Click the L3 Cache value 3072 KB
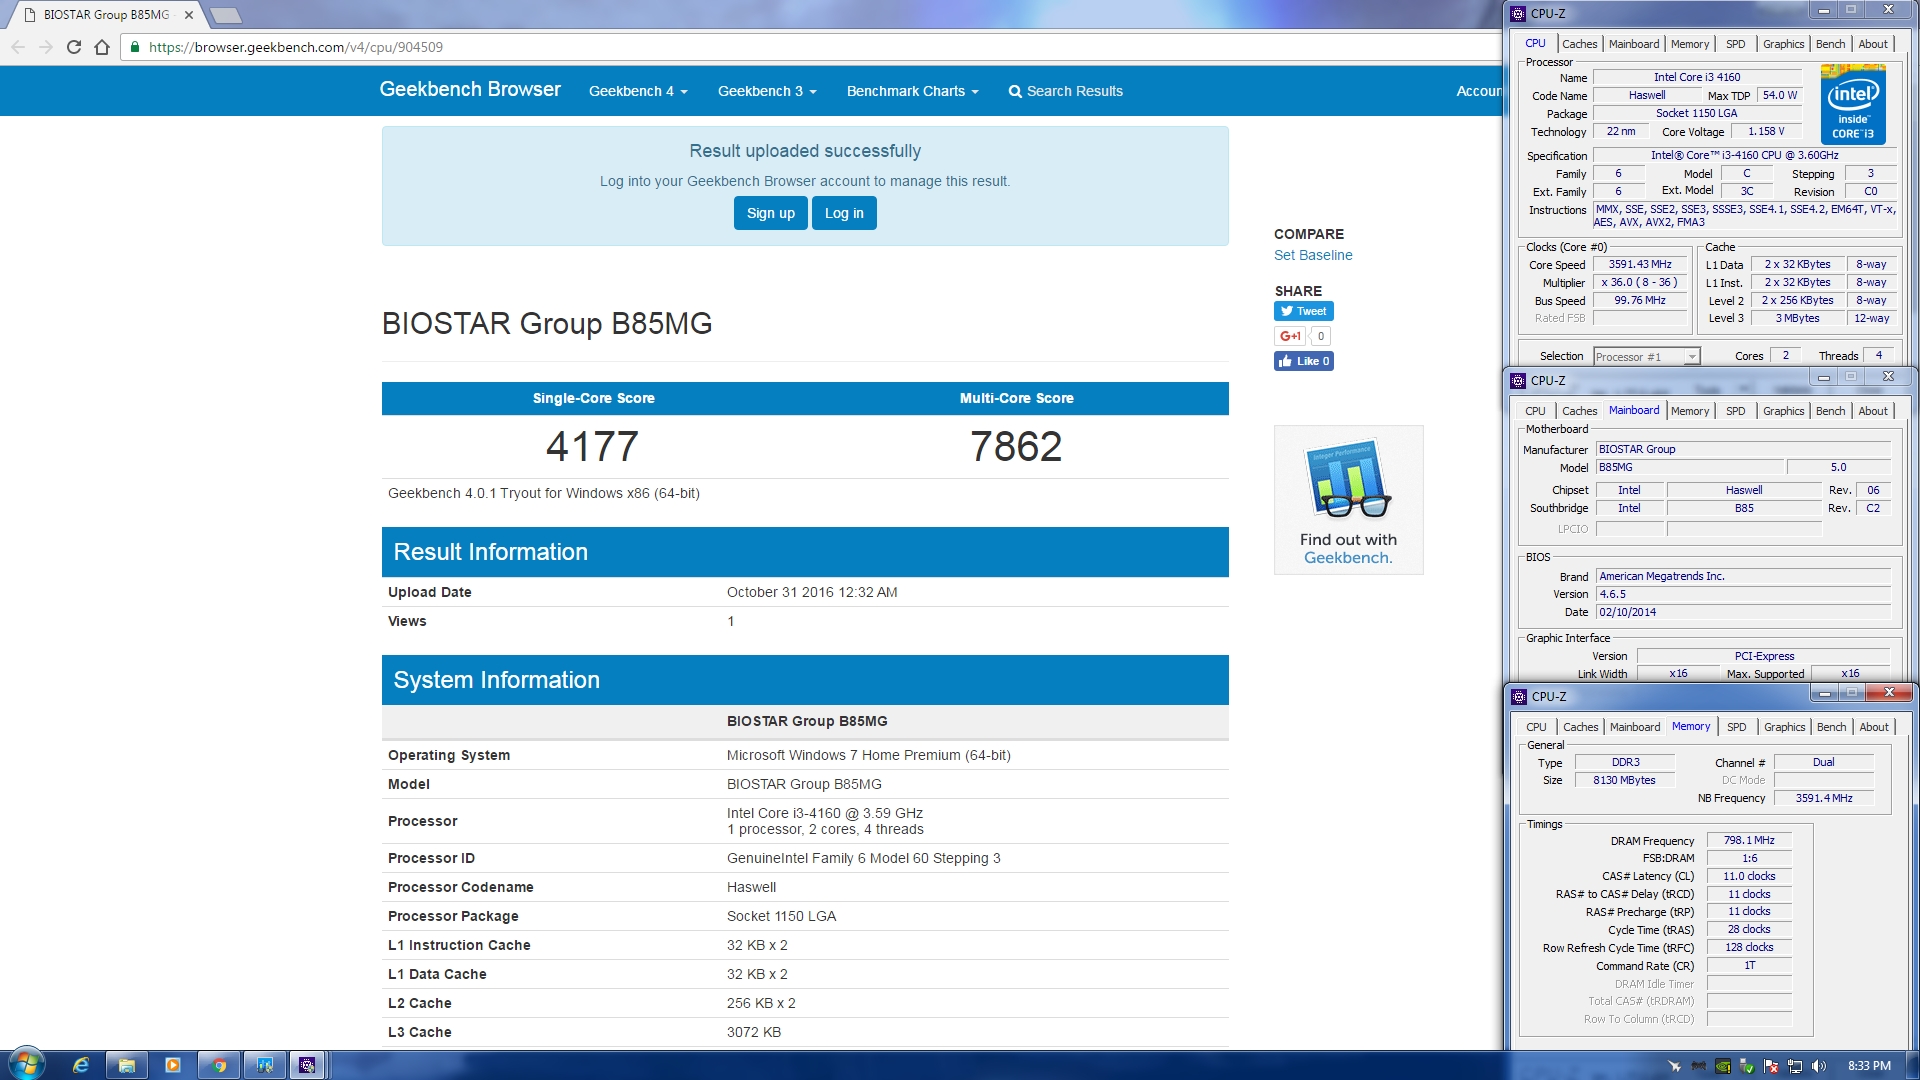This screenshot has width=1920, height=1080. [753, 1032]
